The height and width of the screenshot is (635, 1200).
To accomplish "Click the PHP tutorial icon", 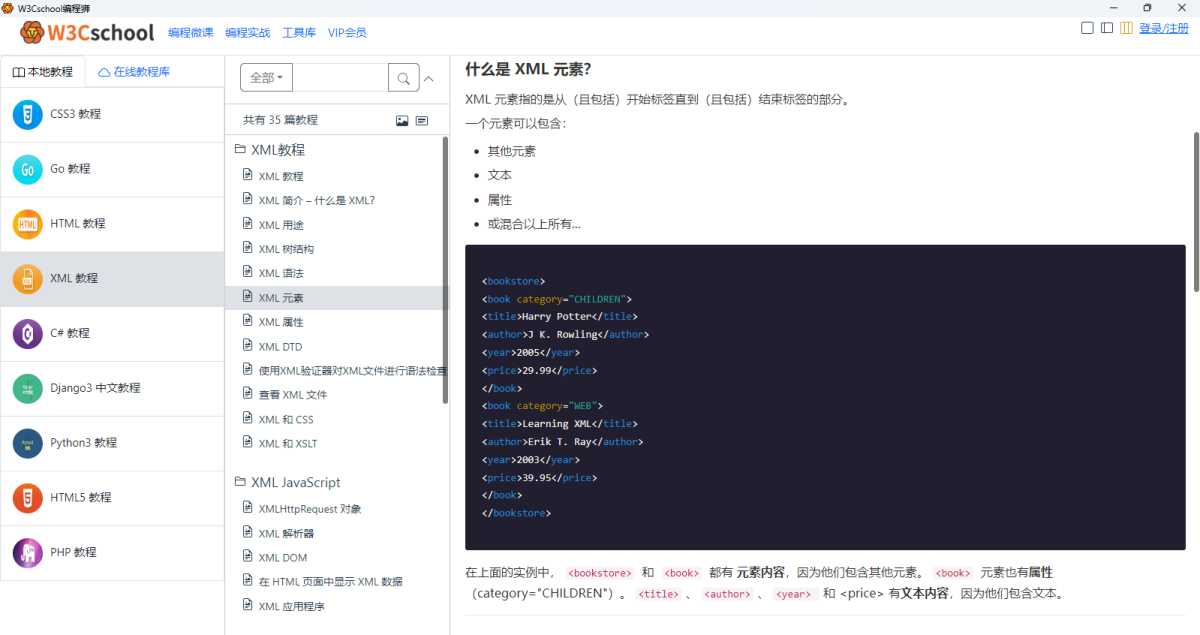I will pos(28,552).
